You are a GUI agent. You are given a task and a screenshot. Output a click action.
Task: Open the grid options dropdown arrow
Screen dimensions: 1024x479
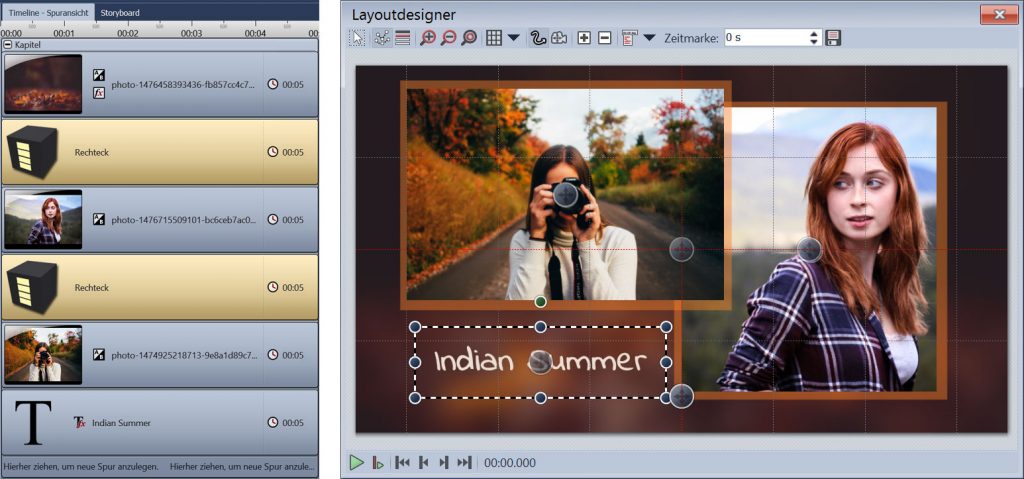513,38
